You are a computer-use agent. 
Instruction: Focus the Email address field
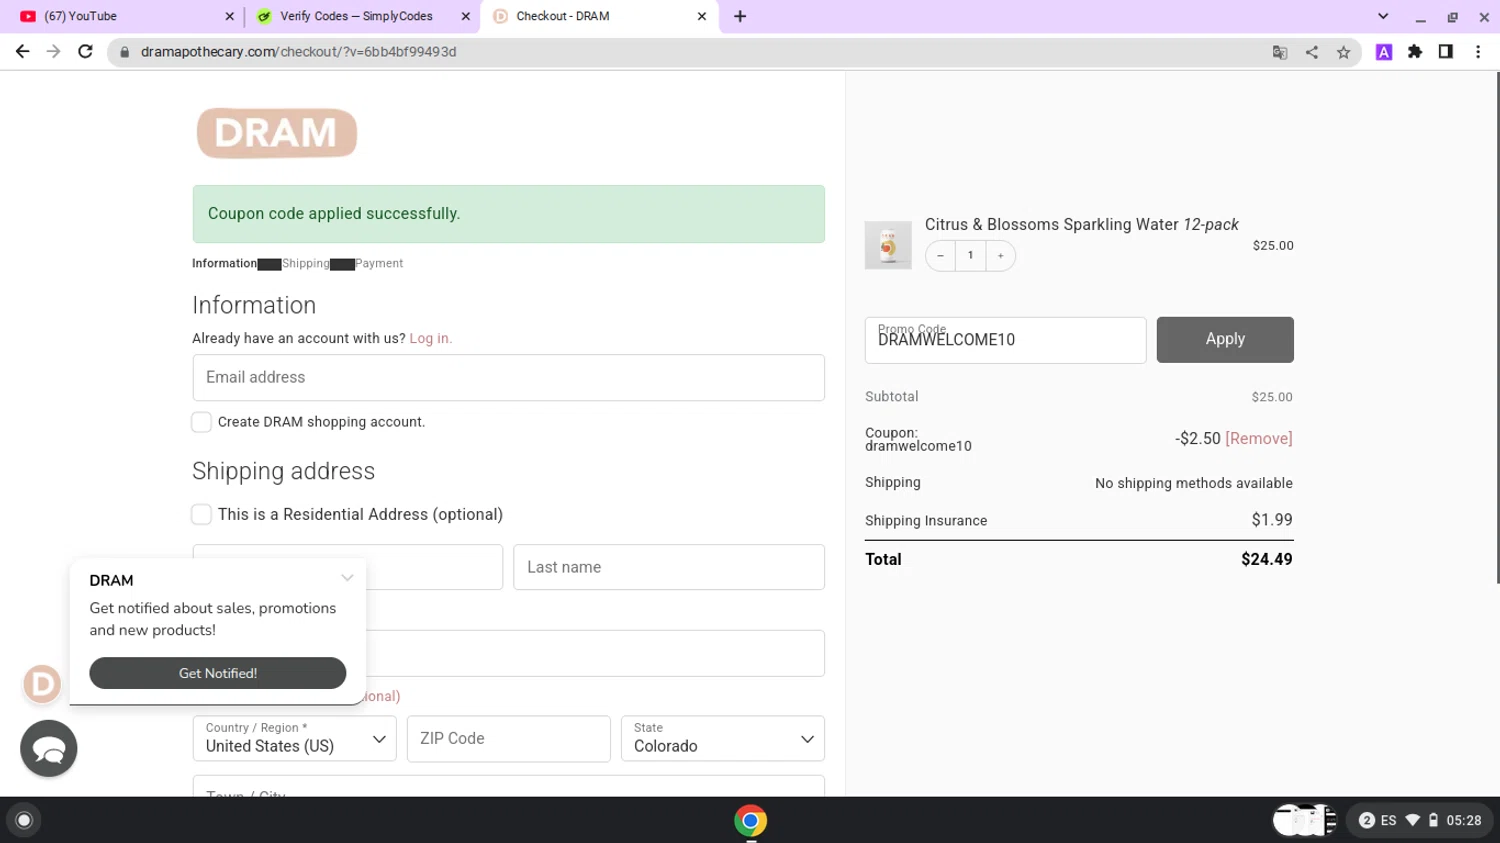click(x=508, y=377)
